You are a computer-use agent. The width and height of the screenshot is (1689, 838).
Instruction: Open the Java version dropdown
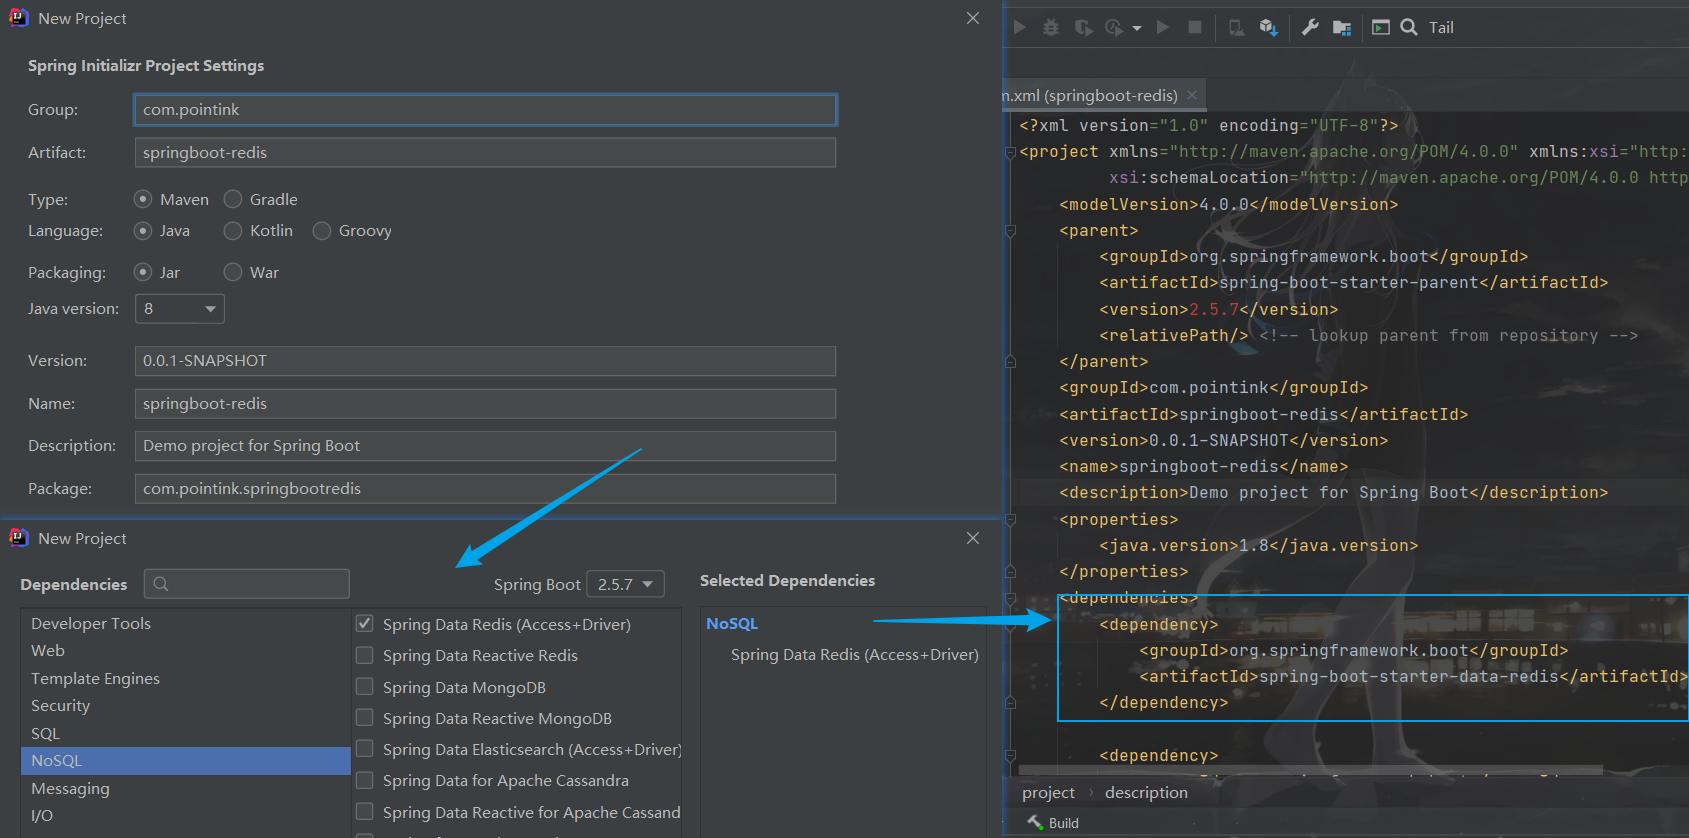180,309
